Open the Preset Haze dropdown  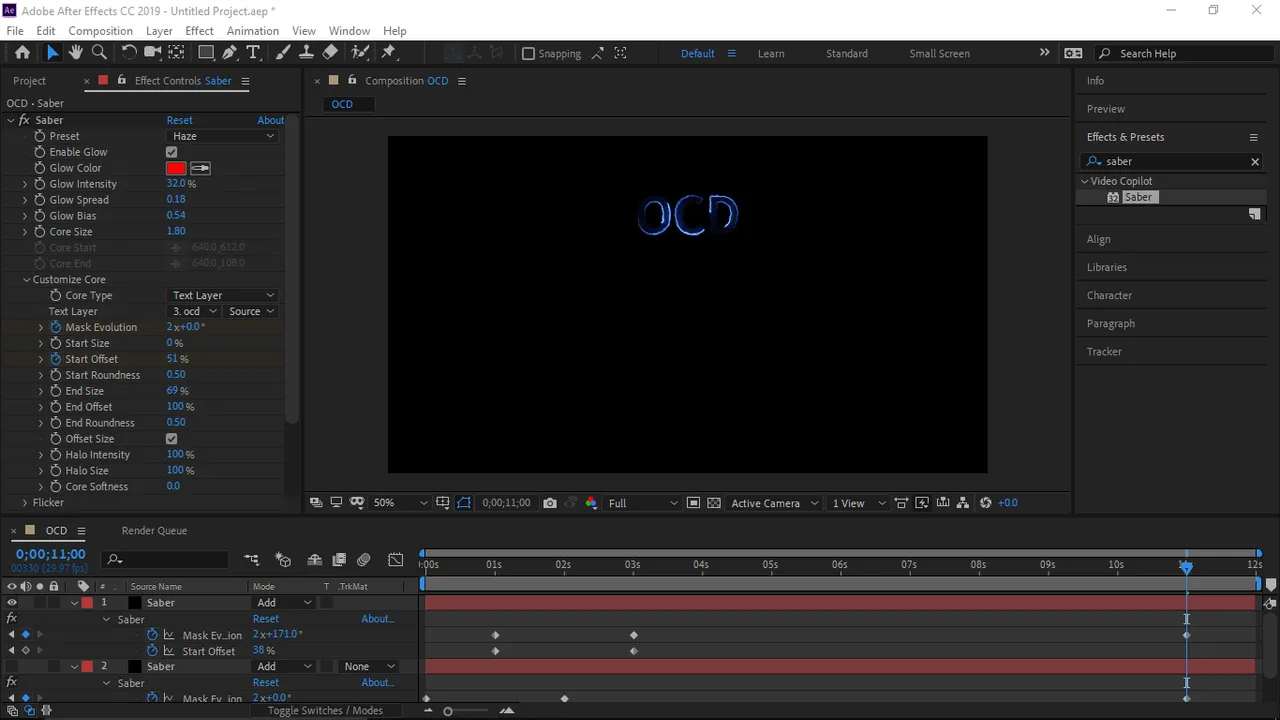pyautogui.click(x=222, y=136)
